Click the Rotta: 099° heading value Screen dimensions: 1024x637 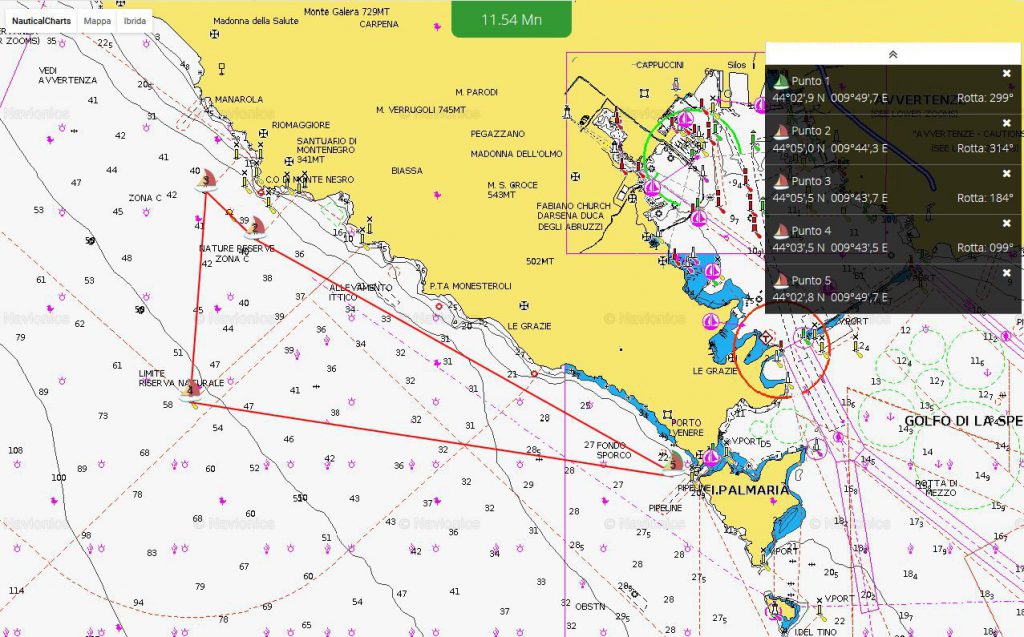coord(985,248)
